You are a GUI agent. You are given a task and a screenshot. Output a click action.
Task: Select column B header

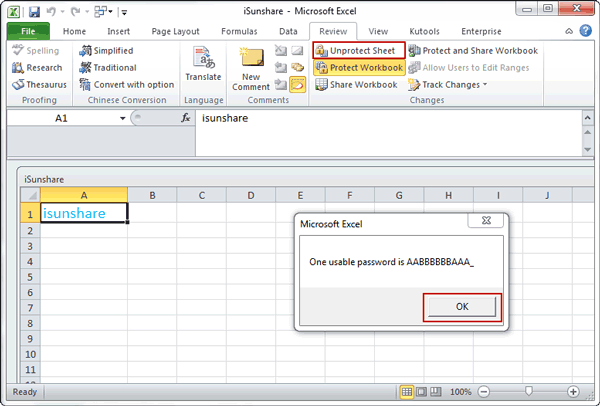(x=152, y=196)
